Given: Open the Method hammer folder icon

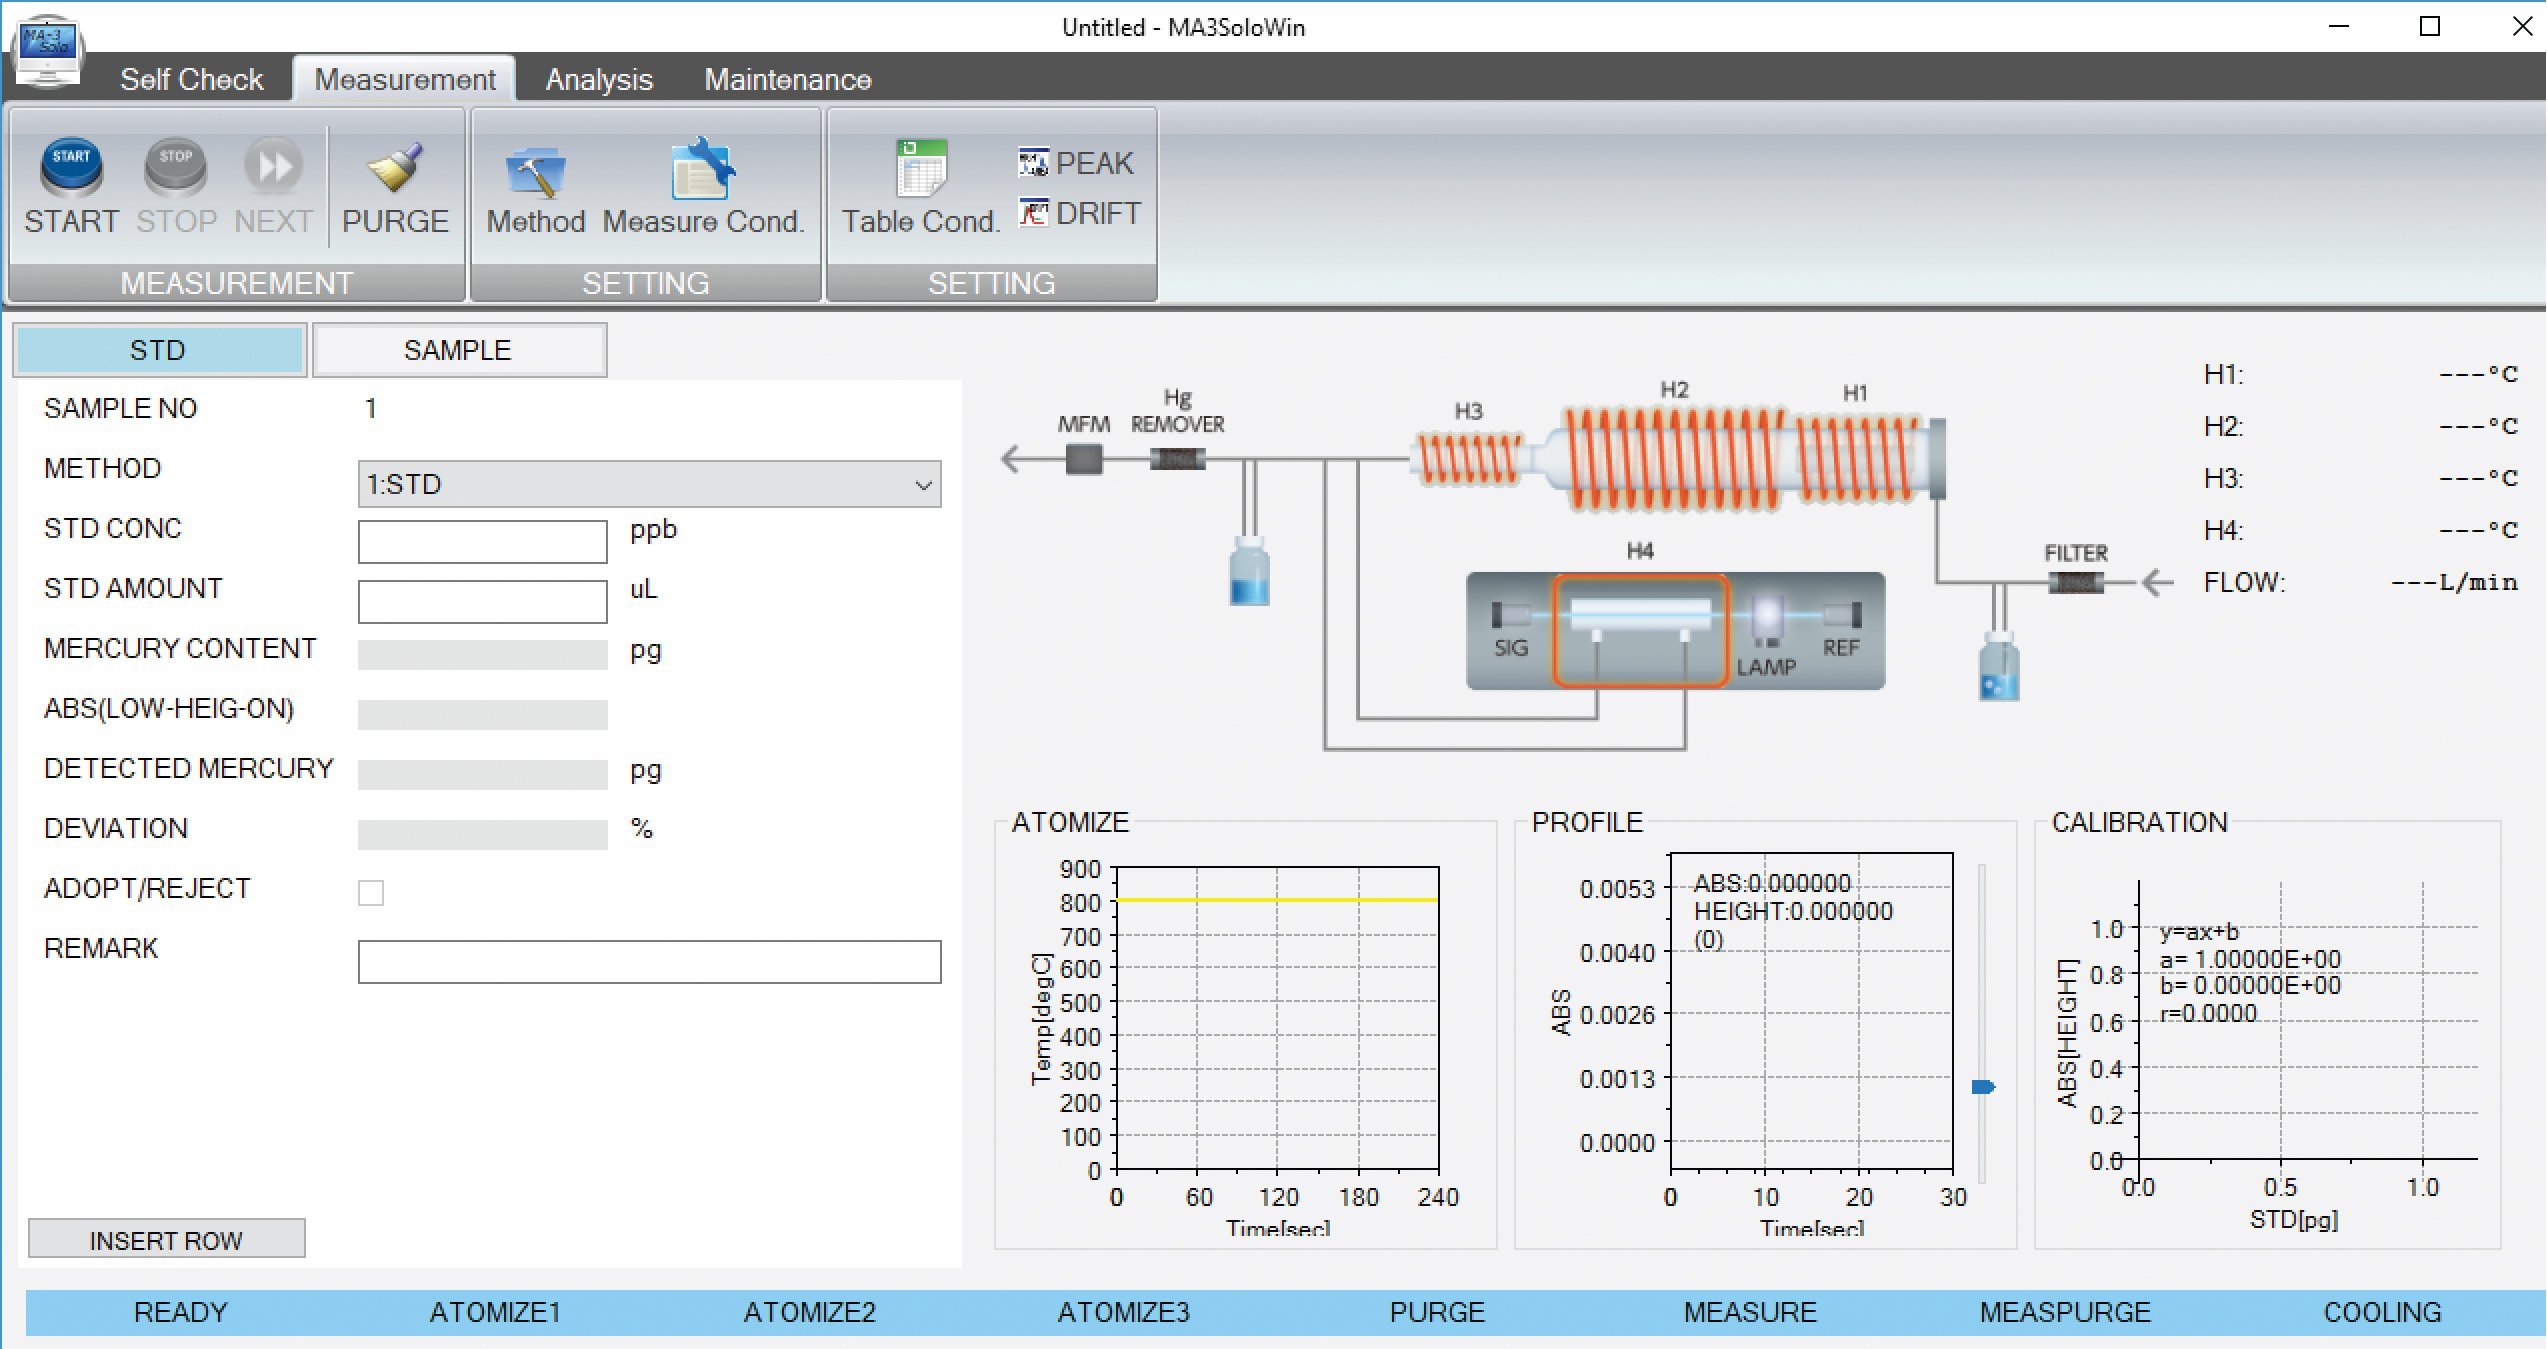Looking at the screenshot, I should click(535, 172).
